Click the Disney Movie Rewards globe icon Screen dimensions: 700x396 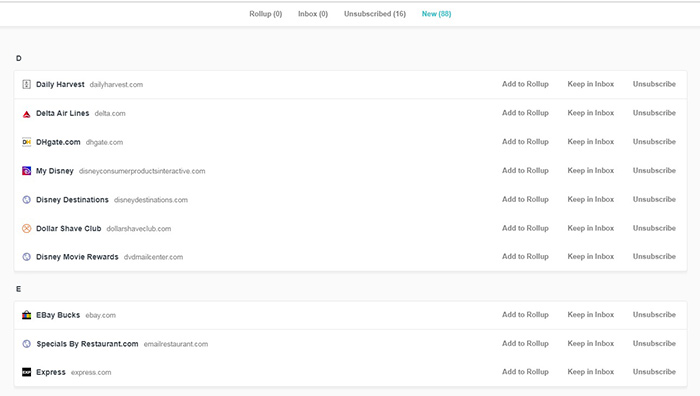[26, 257]
